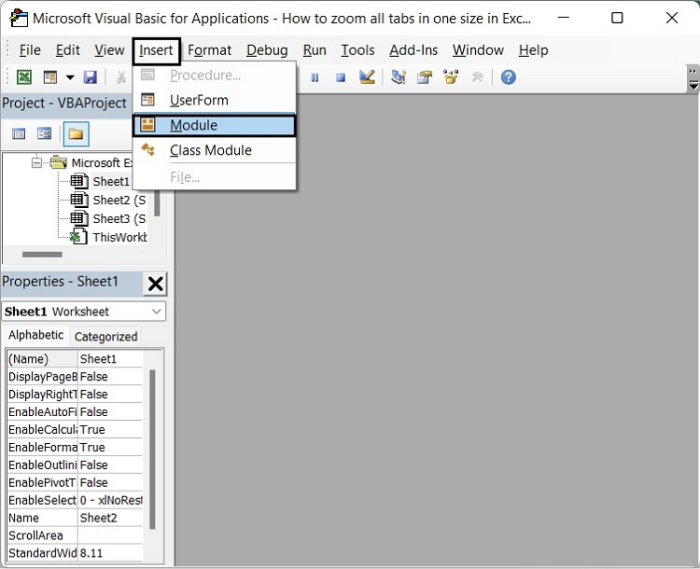The image size is (700, 569).
Task: Open the insert object dropdown arrow in toolbar
Action: tap(70, 77)
